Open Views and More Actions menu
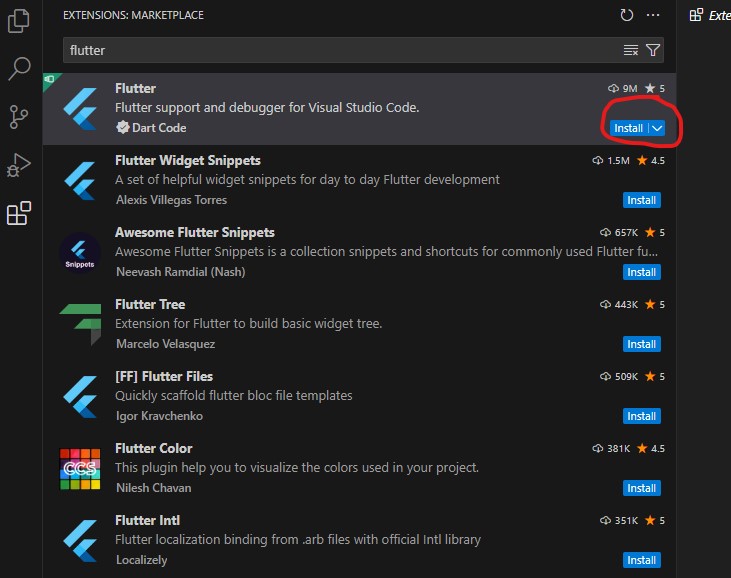Screen dimensions: 731x578 653,15
